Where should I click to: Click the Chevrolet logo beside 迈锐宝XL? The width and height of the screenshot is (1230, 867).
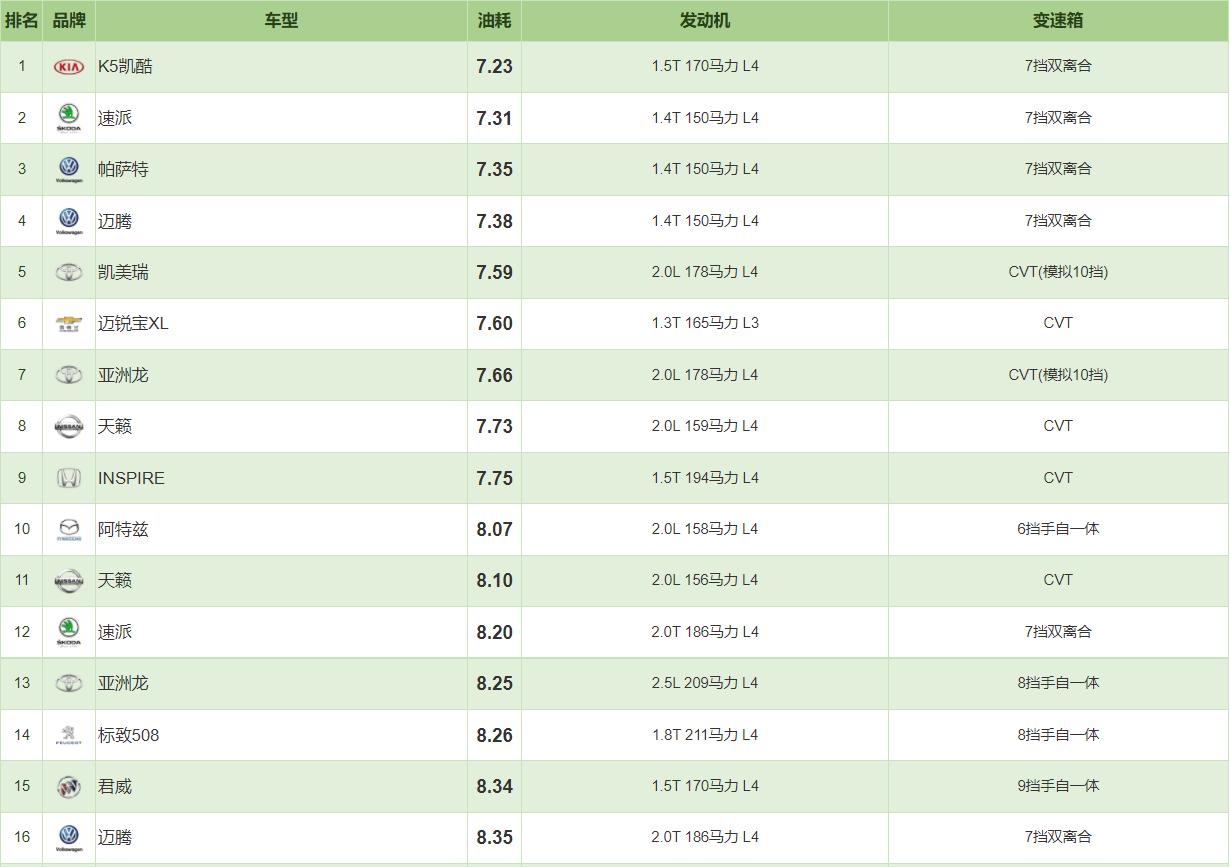click(69, 324)
